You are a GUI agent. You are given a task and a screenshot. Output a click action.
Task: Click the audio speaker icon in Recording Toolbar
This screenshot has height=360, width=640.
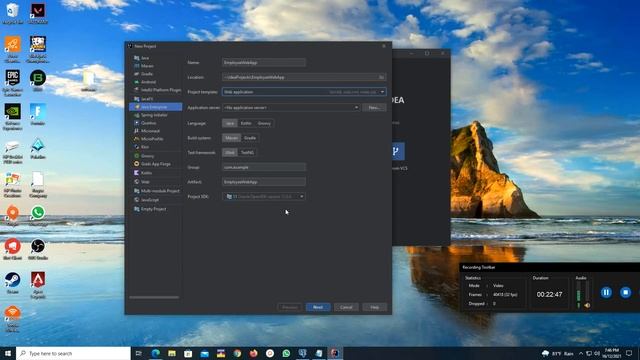(587, 305)
